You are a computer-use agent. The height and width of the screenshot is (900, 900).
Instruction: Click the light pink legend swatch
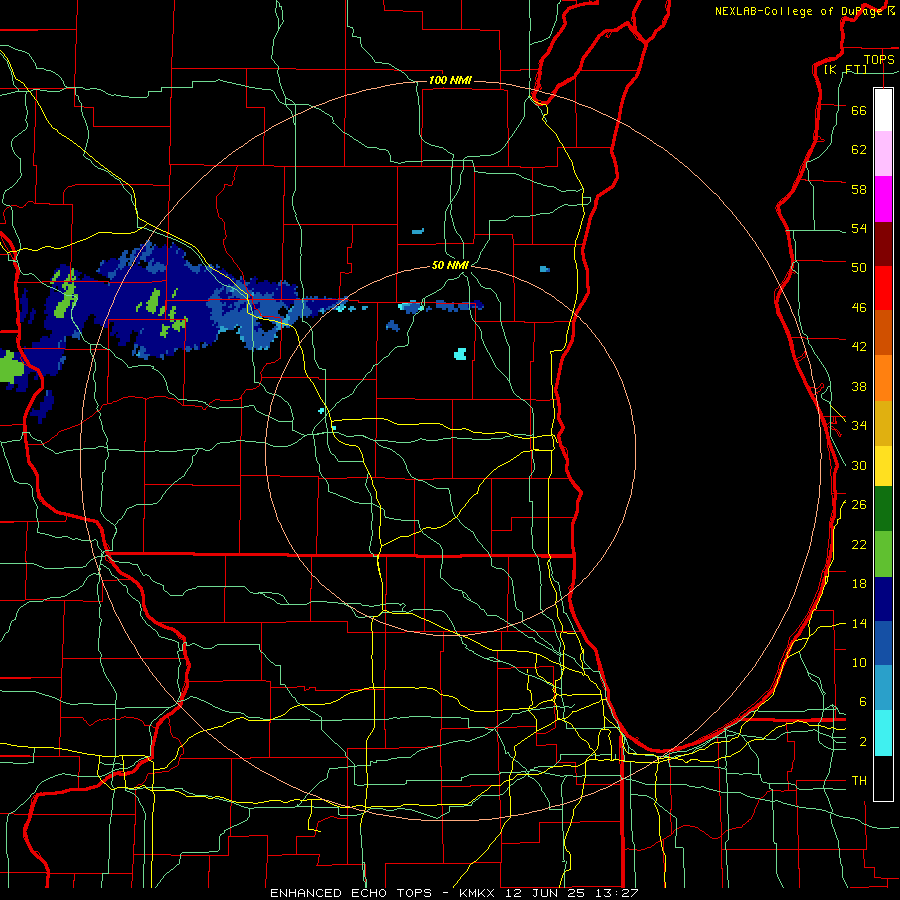point(883,154)
